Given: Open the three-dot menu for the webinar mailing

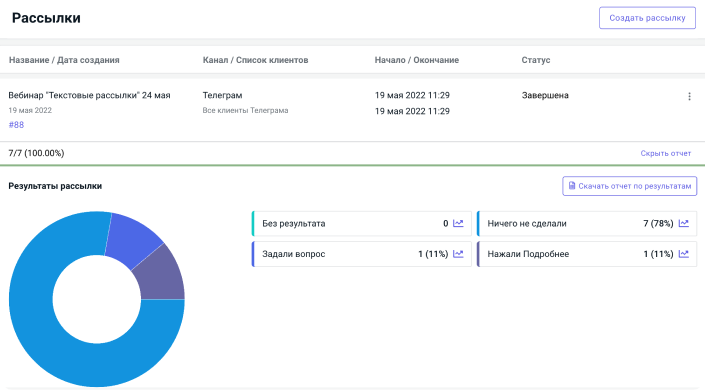Looking at the screenshot, I should point(689,96).
